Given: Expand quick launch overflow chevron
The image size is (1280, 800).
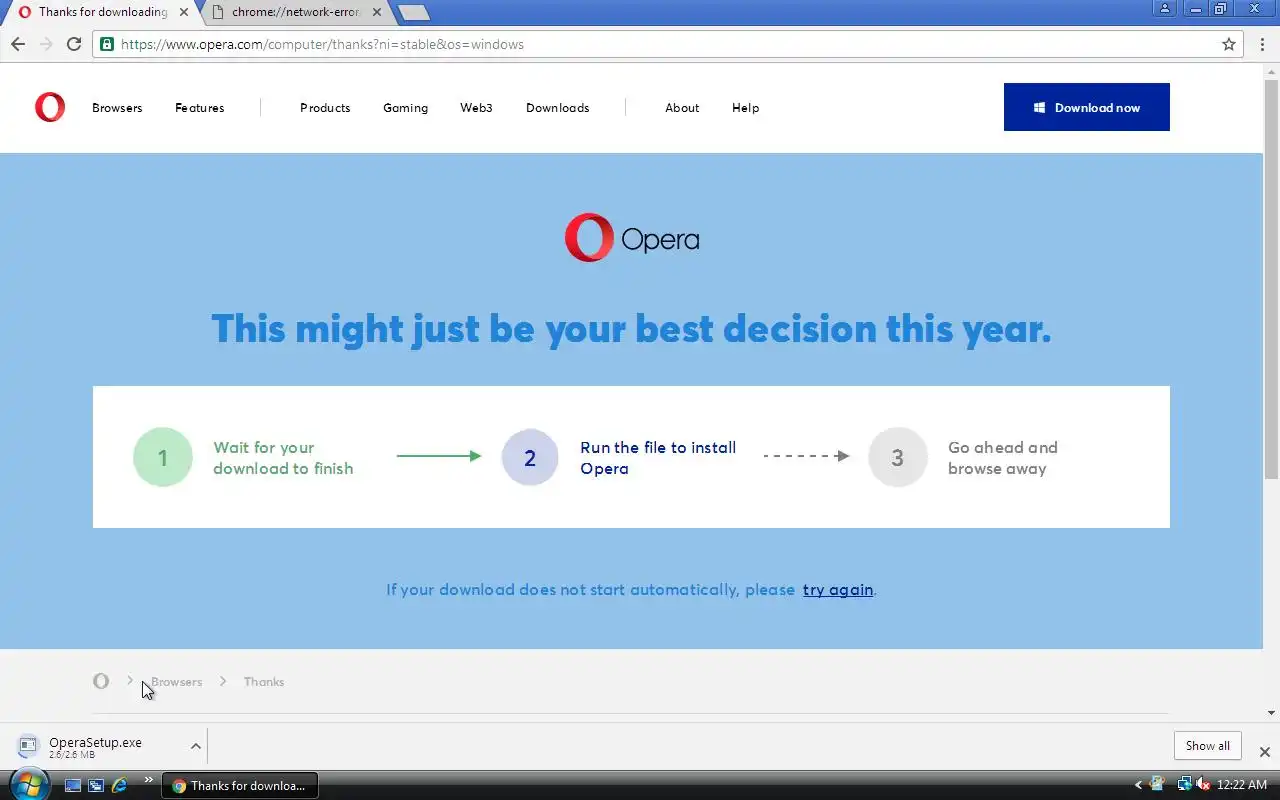Looking at the screenshot, I should coord(149,780).
